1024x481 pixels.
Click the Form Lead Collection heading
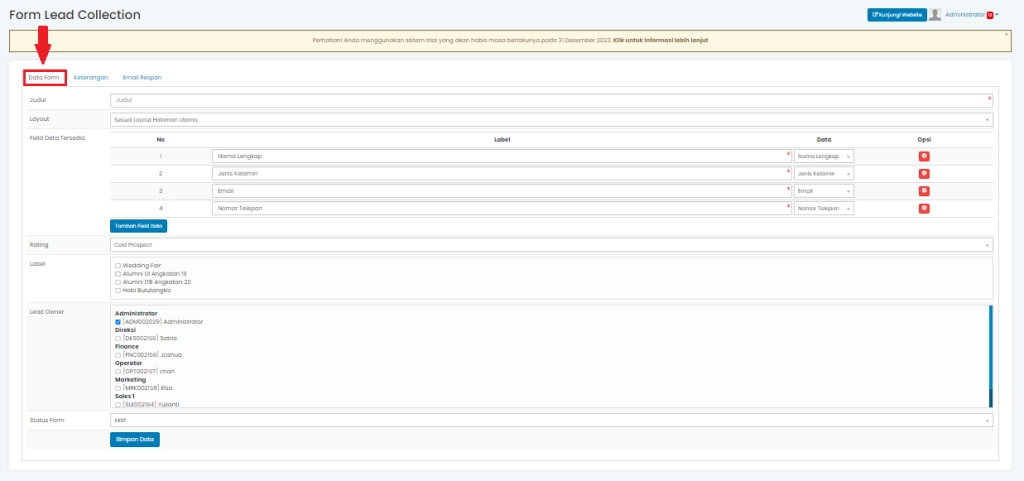75,14
